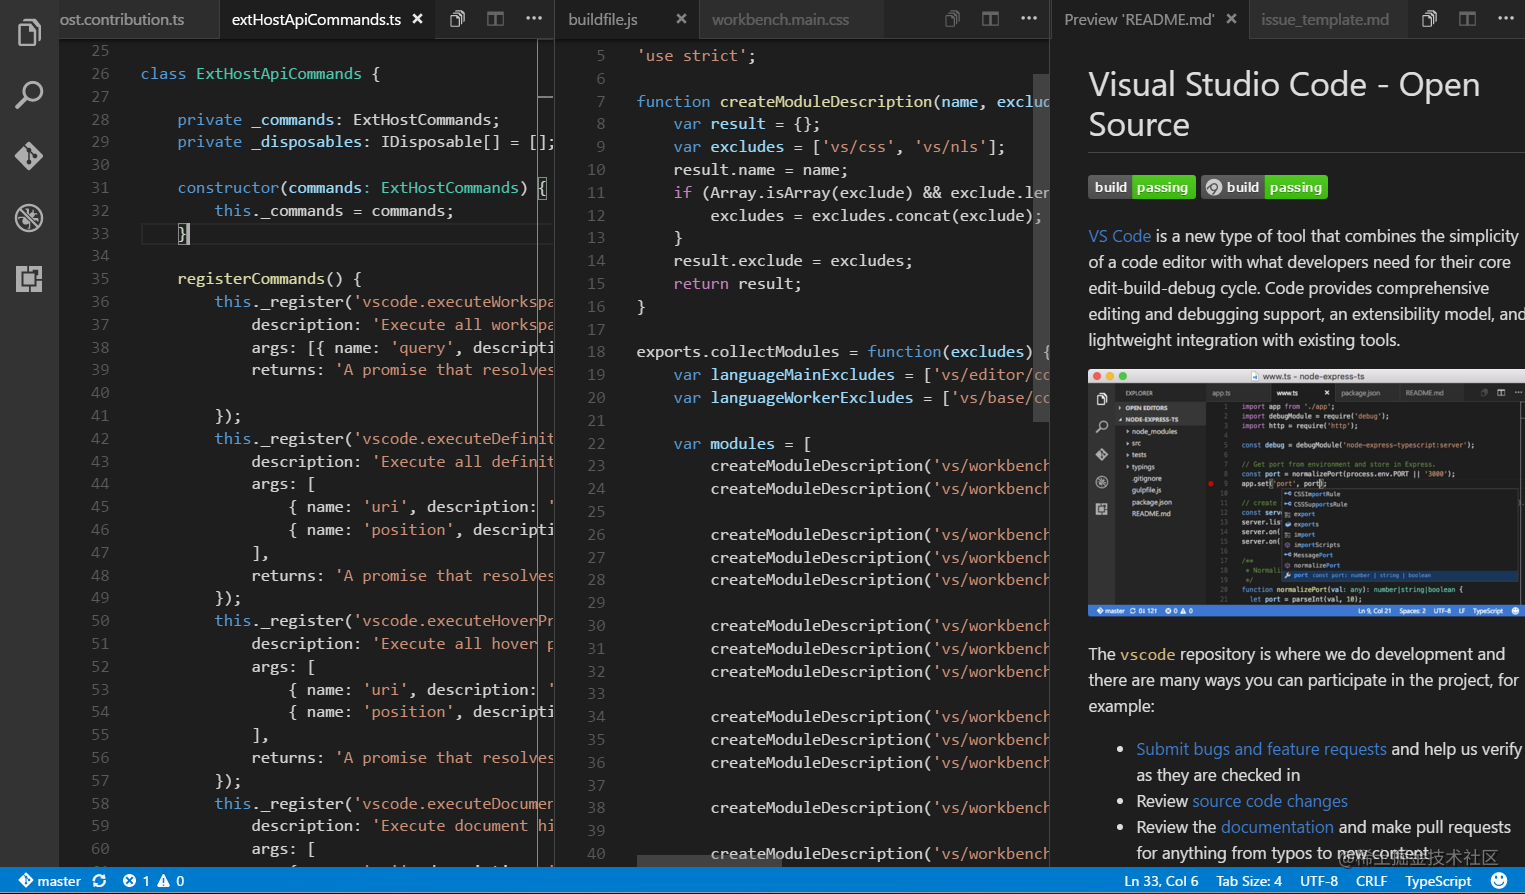Open the TypeScript language mode selector
The height and width of the screenshot is (894, 1525).
pyautogui.click(x=1437, y=881)
